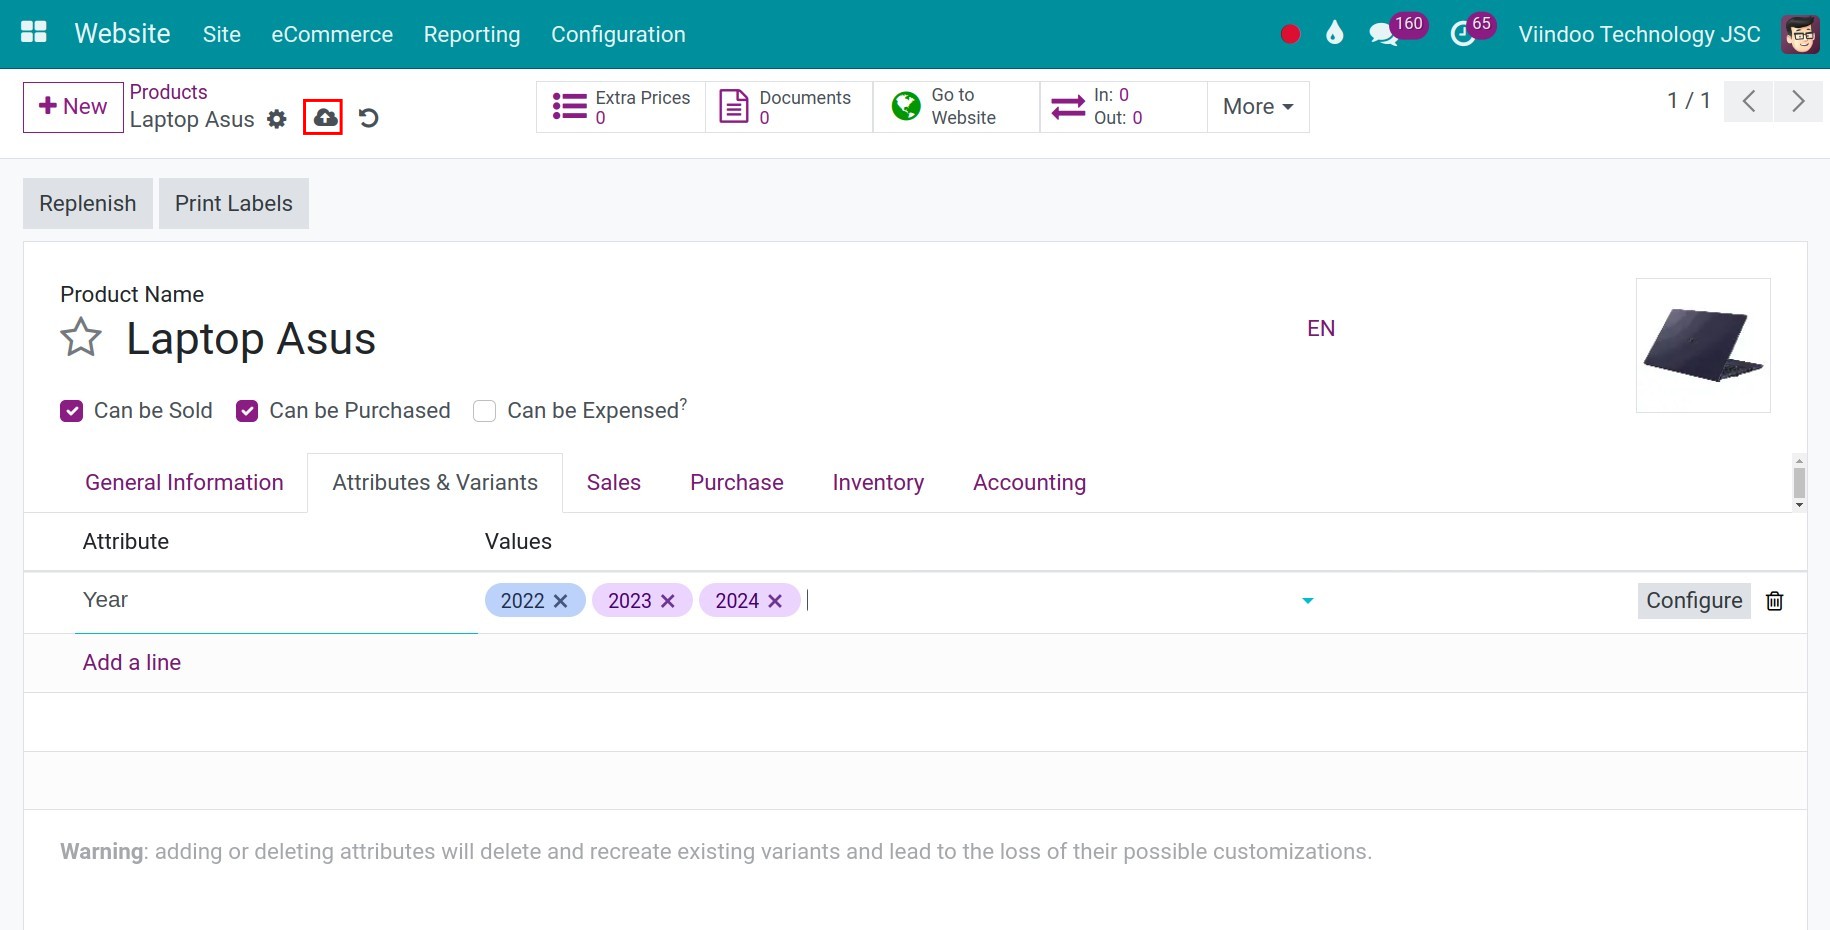Open the General Information tab

pos(184,483)
